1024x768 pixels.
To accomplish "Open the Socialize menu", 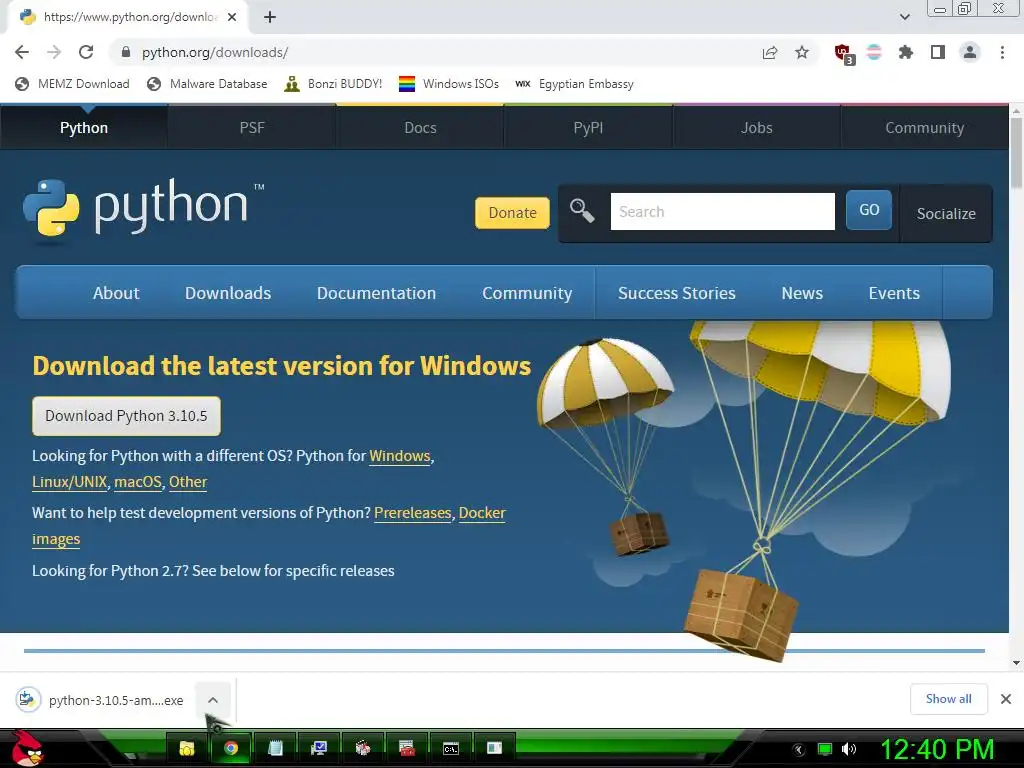I will [x=946, y=214].
